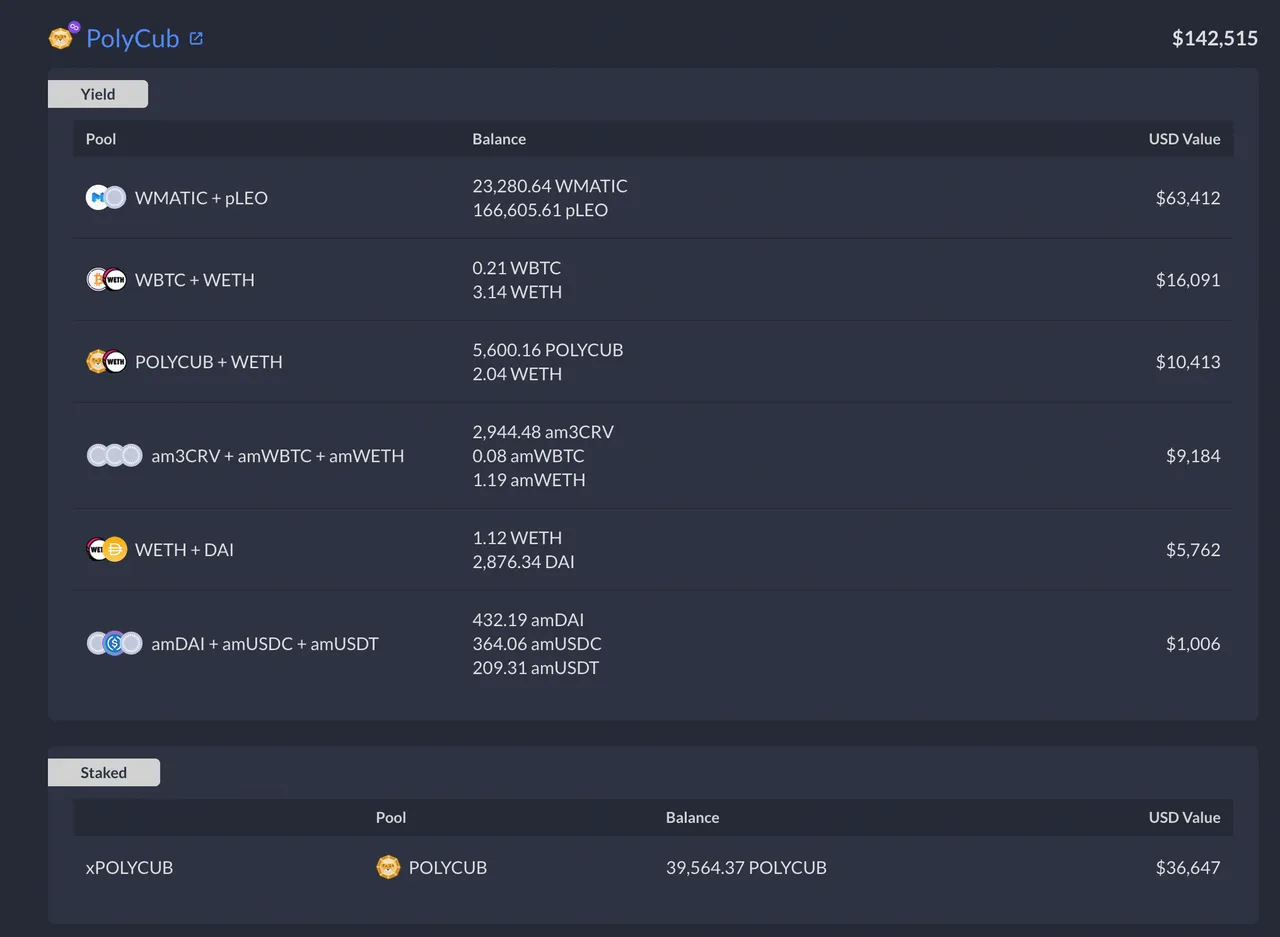Image resolution: width=1280 pixels, height=937 pixels.
Task: Click the $5,762 USD value
Action: 1193,550
